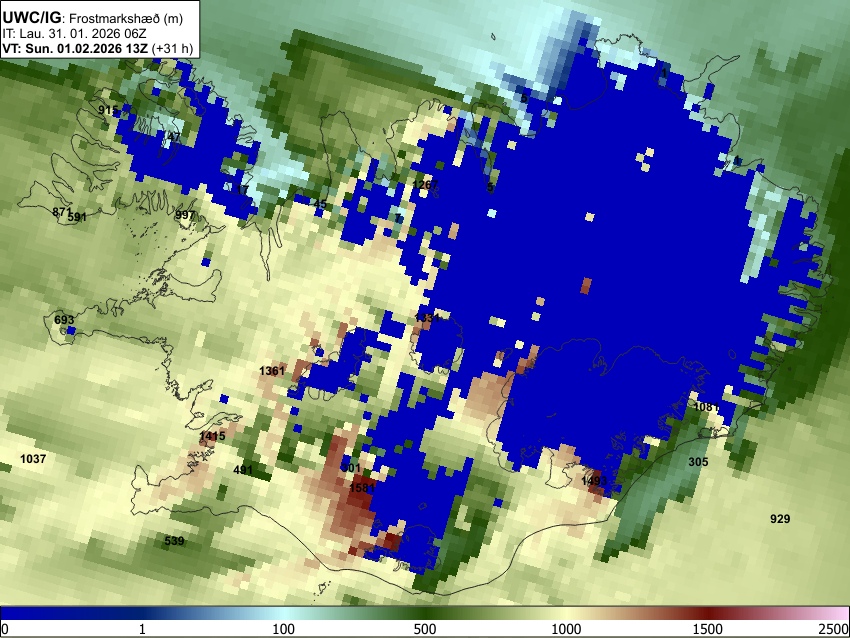Viewport: 850px width, 638px height.
Task: Click the map value 693
Action: (64, 320)
